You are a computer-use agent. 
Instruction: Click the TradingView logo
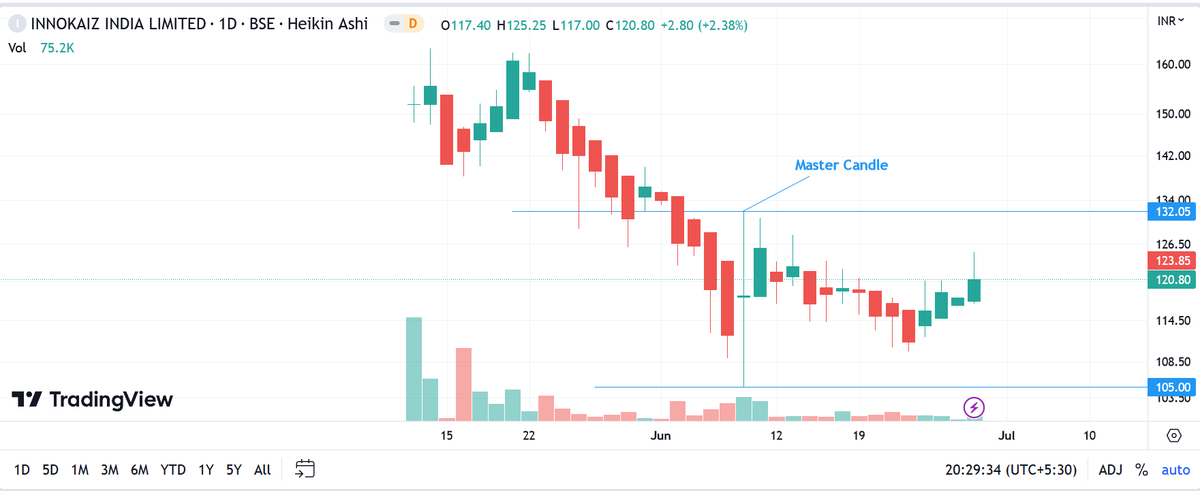92,399
